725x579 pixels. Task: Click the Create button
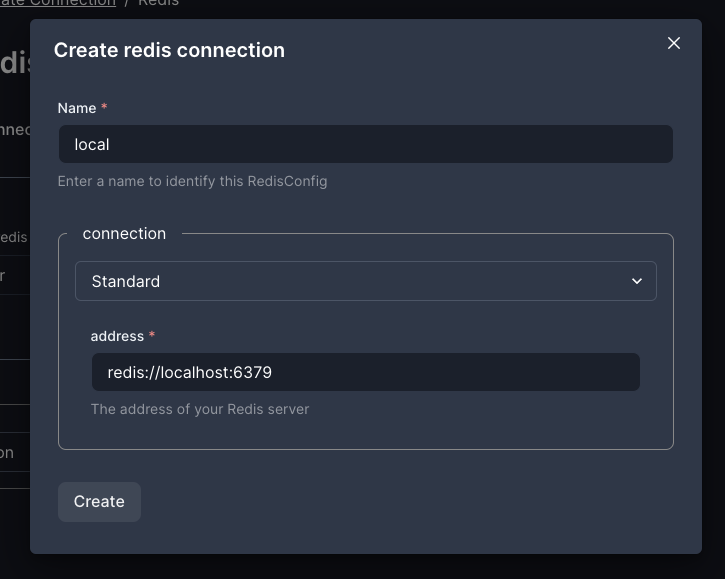point(99,502)
